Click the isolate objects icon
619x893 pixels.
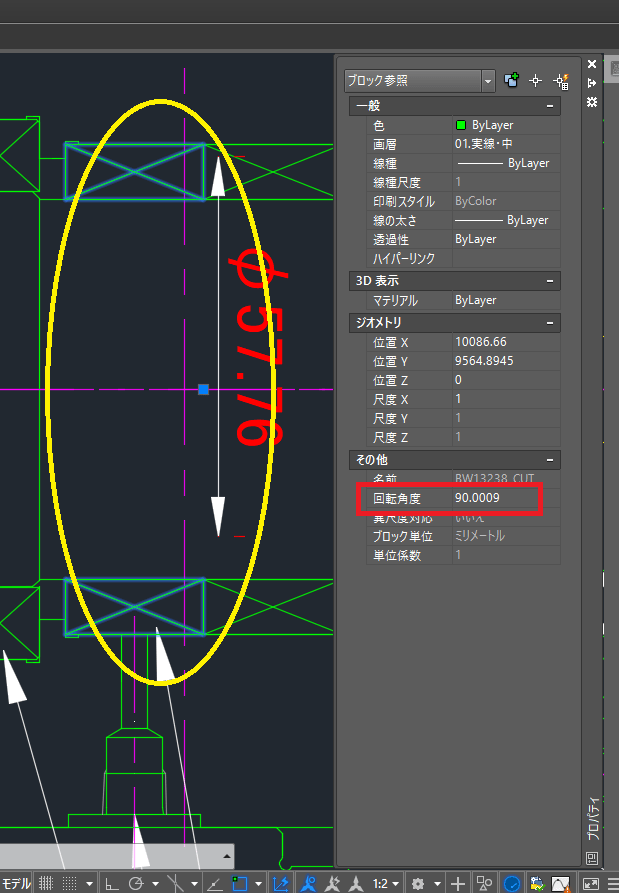click(x=484, y=883)
